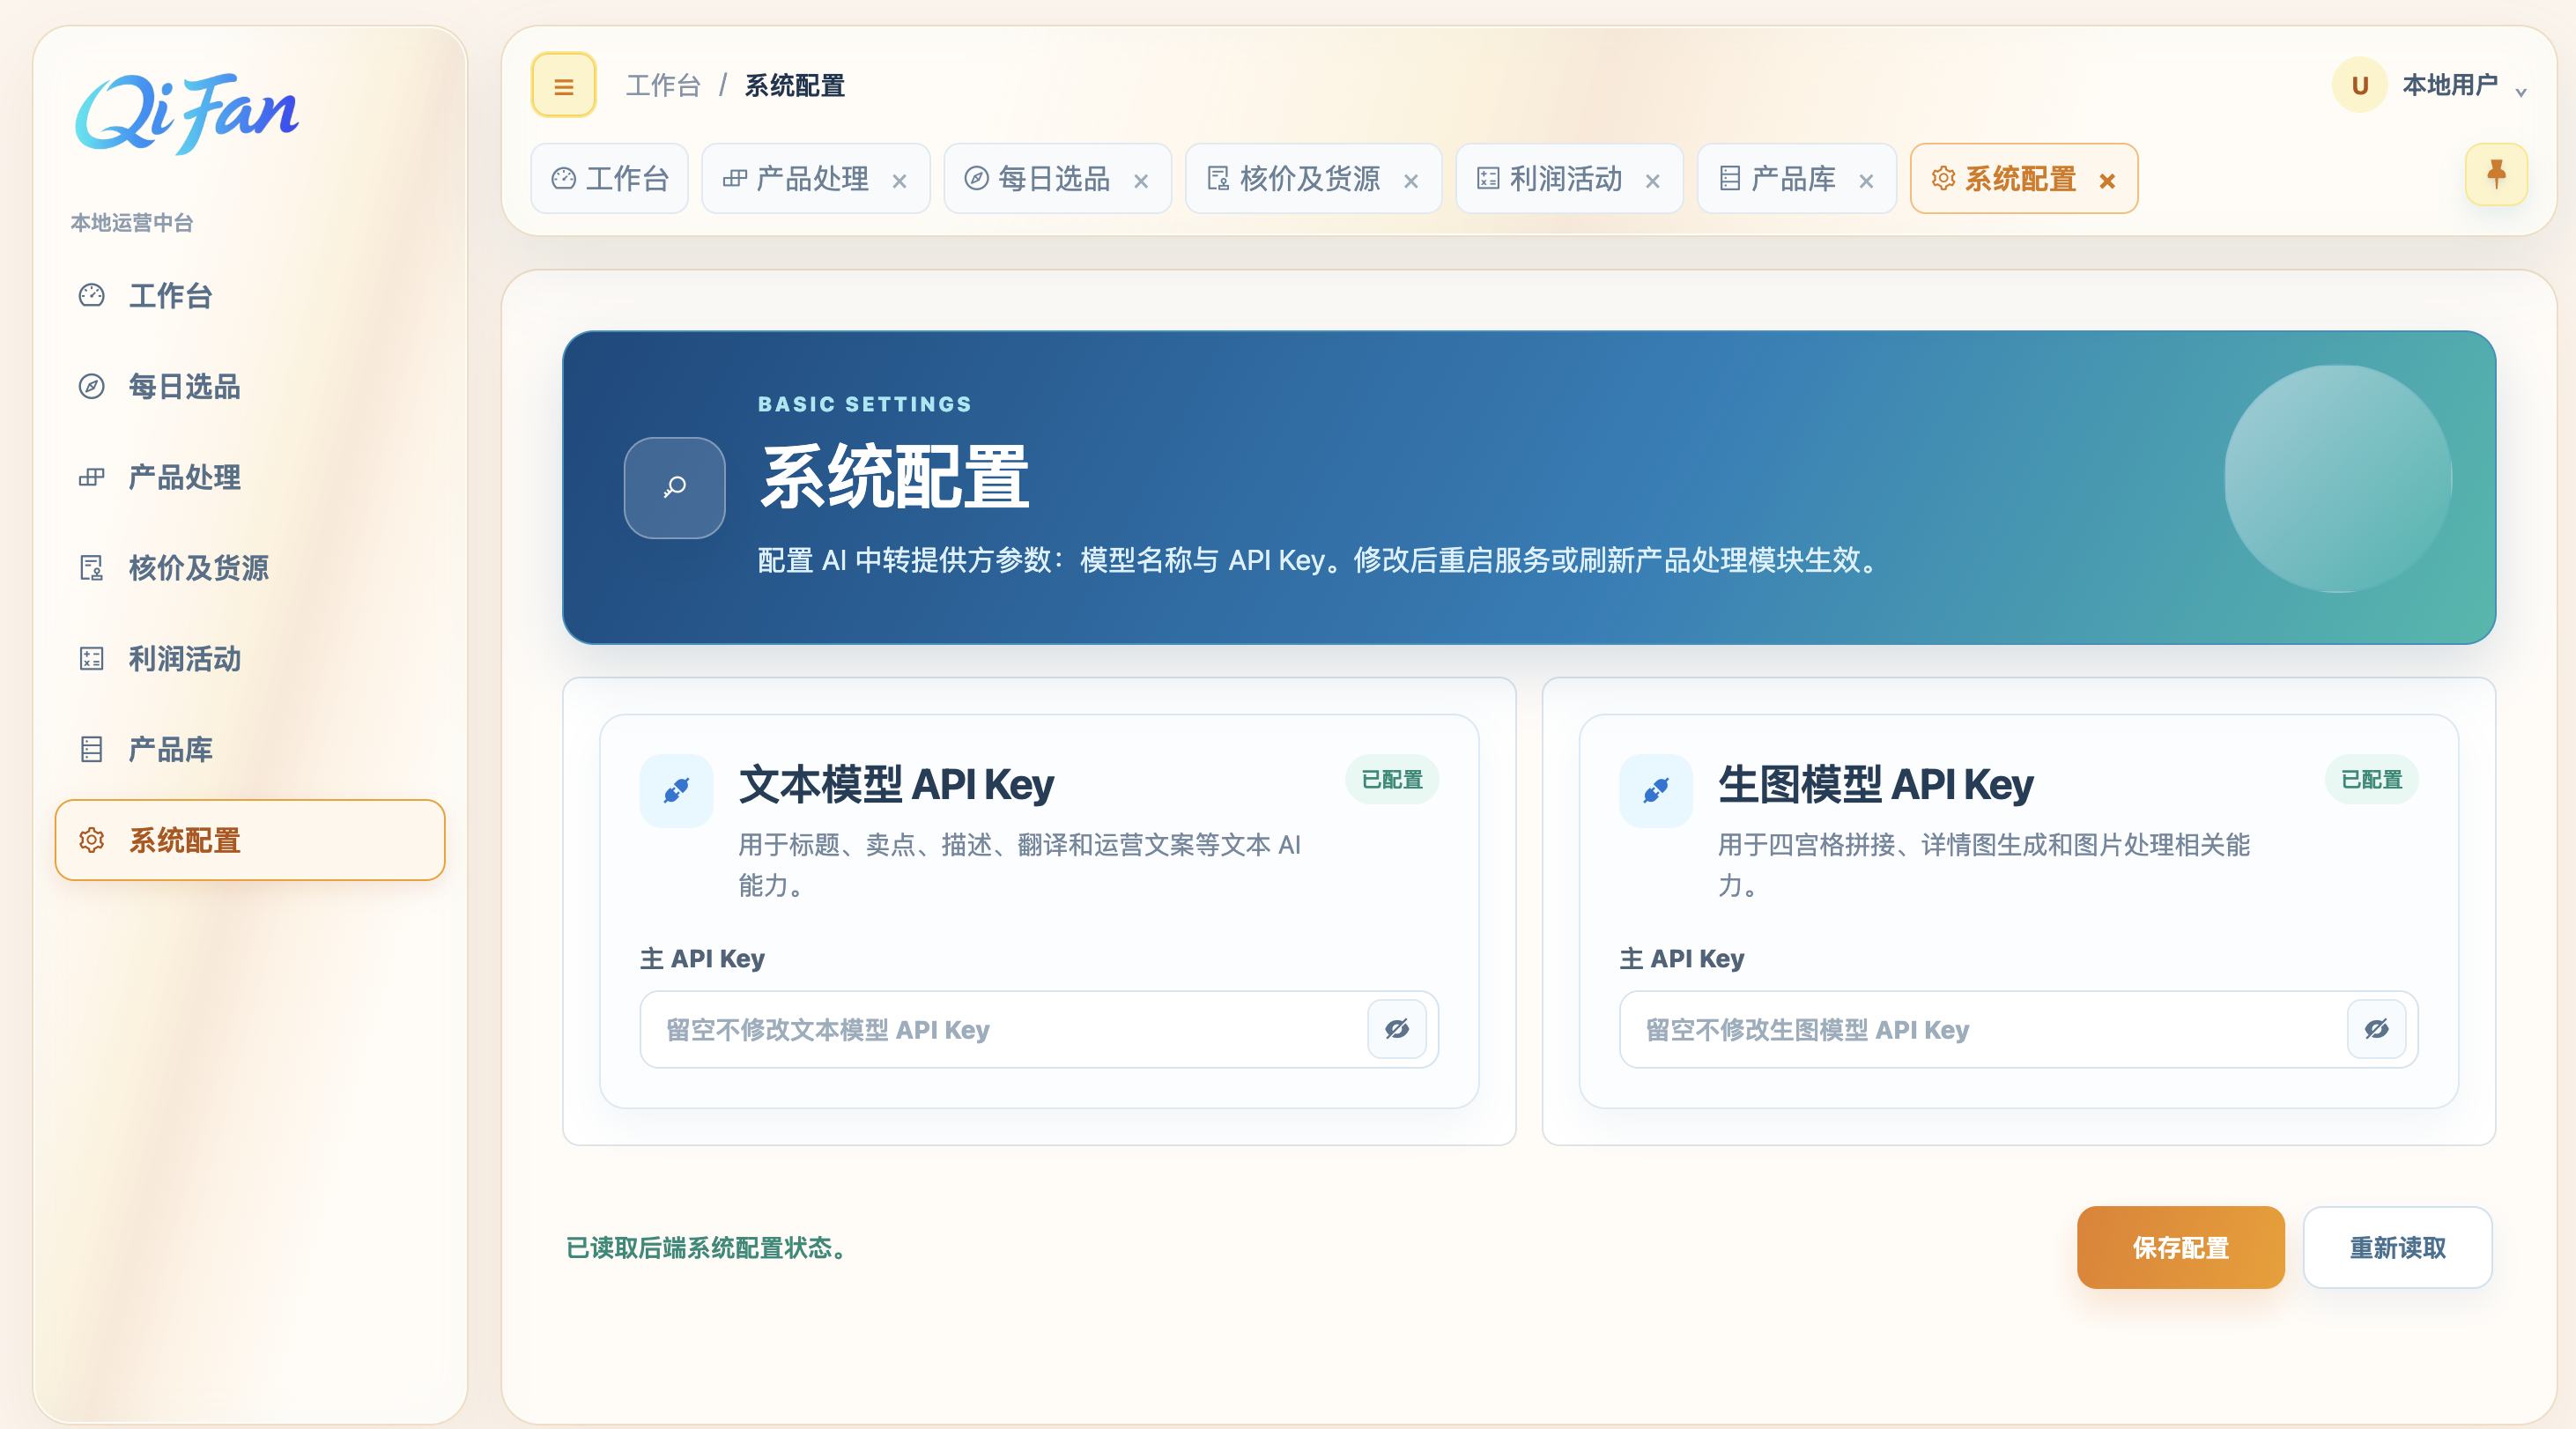
Task: Click the 已读取后端系统配置状态 status message
Action: point(709,1248)
